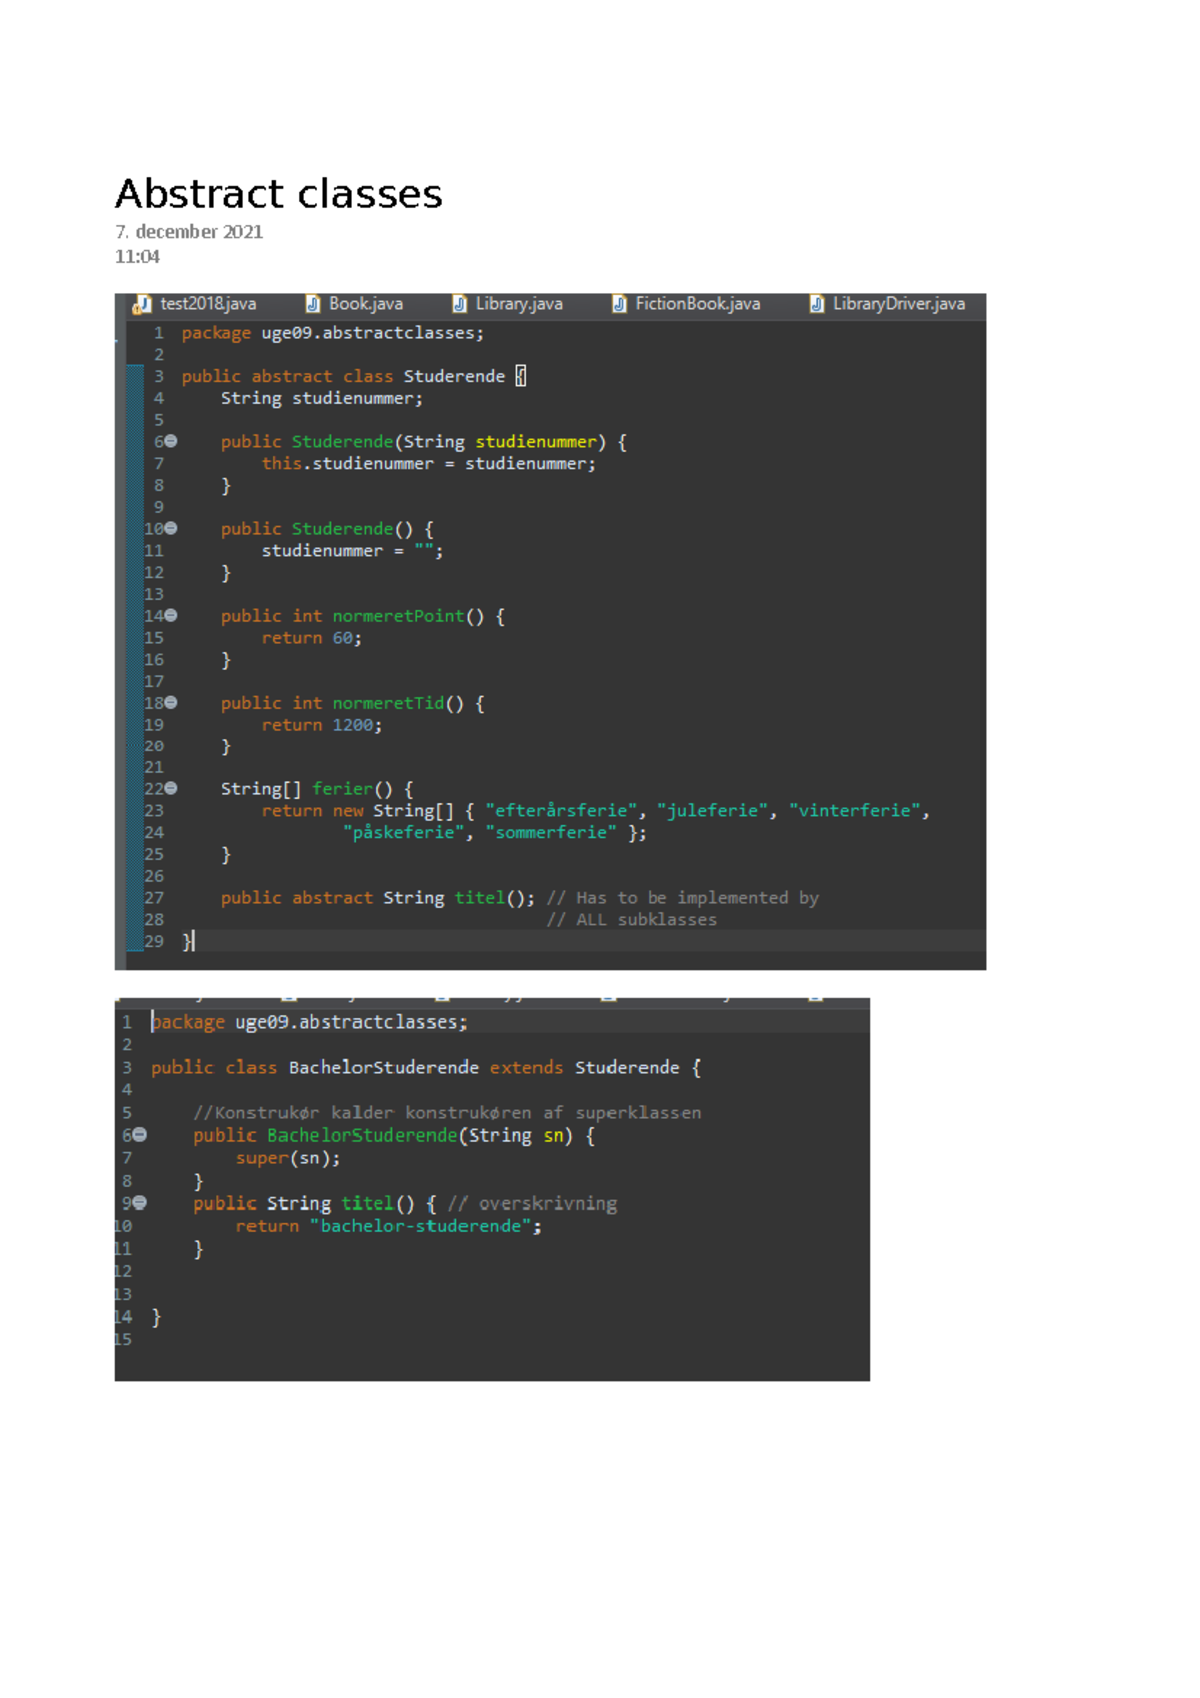Click the 'Abstract classes' page title
The height and width of the screenshot is (1698, 1200).
tap(279, 193)
